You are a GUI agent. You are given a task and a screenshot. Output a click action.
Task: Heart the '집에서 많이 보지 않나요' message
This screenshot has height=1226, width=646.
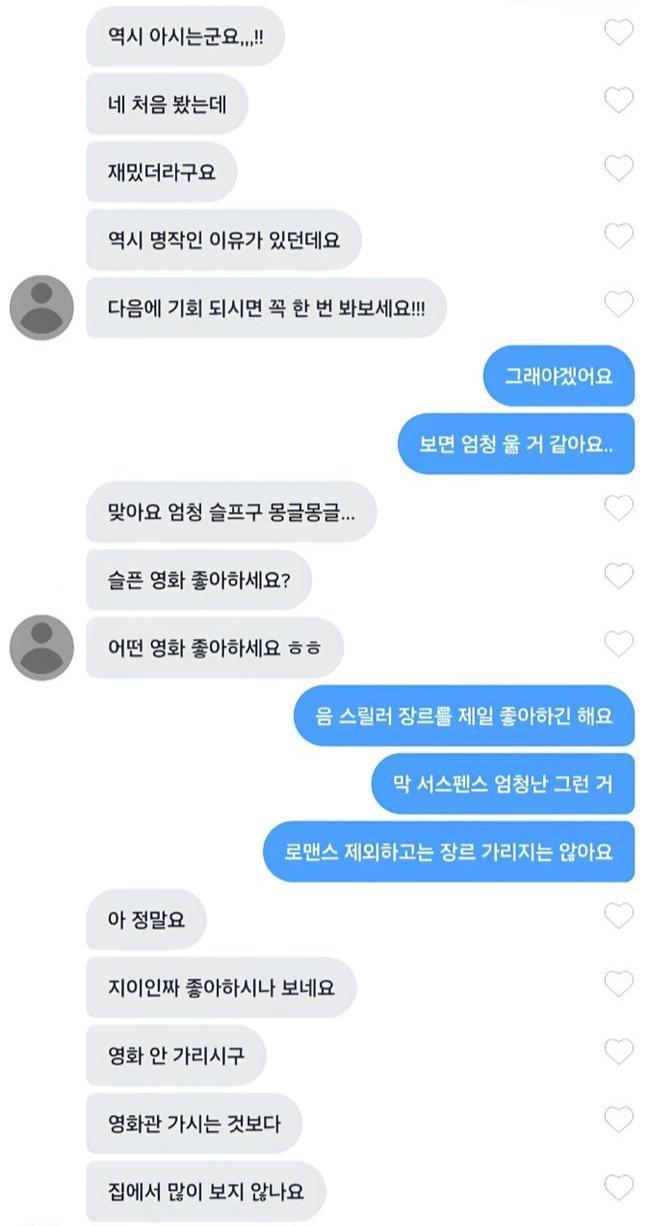click(x=619, y=1188)
